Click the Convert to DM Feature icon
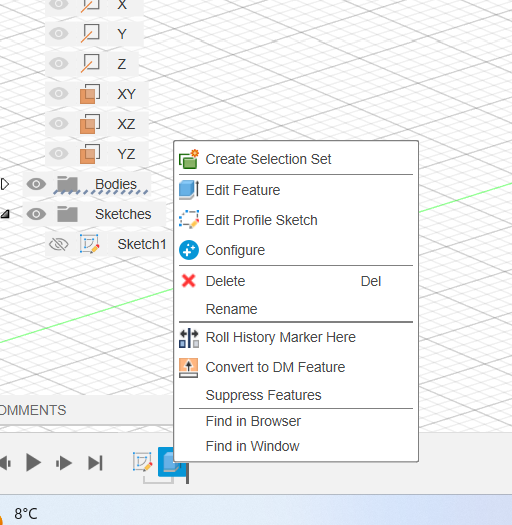Viewport: 512px width, 525px height. 189,368
